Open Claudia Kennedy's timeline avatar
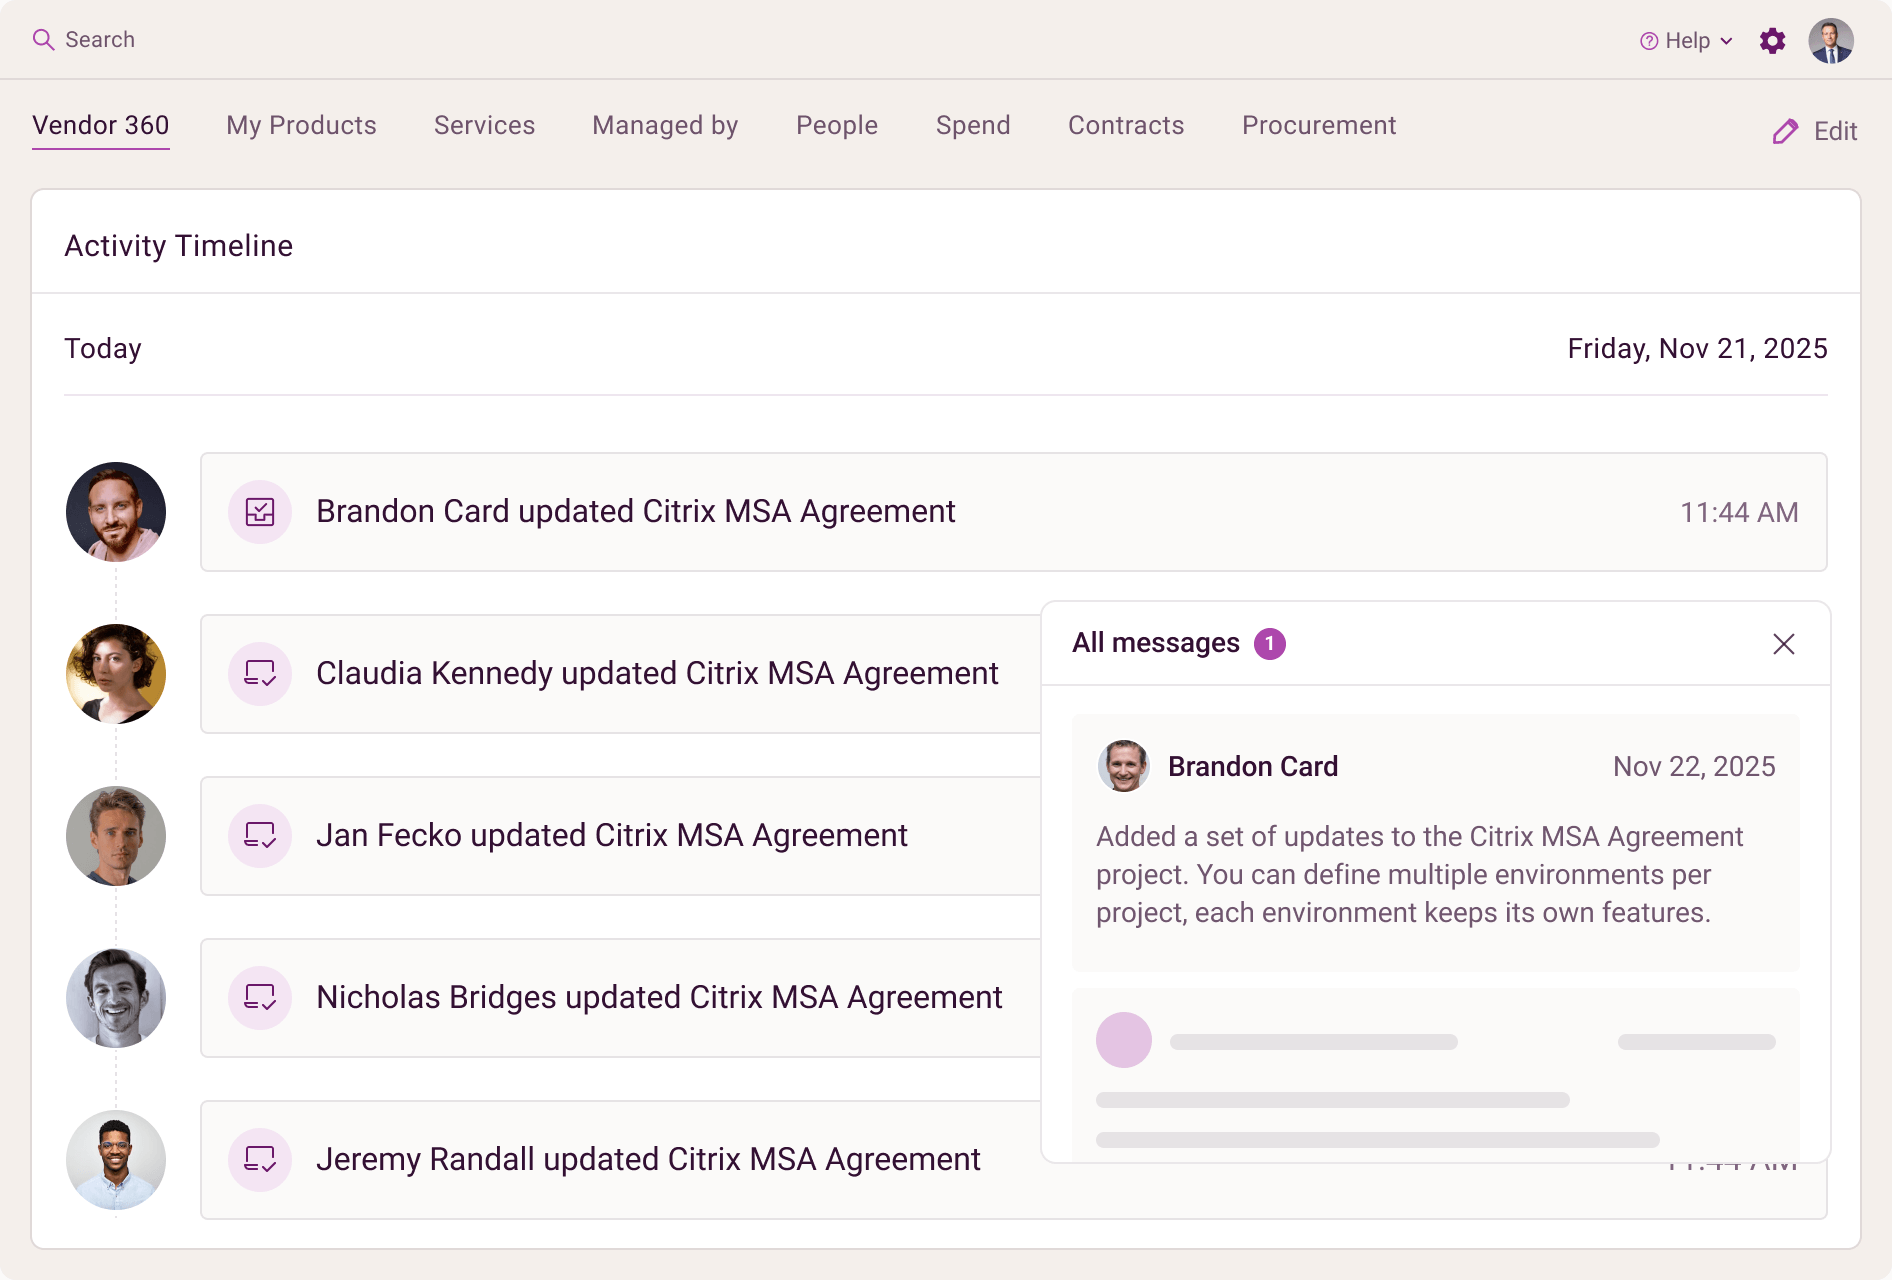1892x1280 pixels. click(116, 674)
